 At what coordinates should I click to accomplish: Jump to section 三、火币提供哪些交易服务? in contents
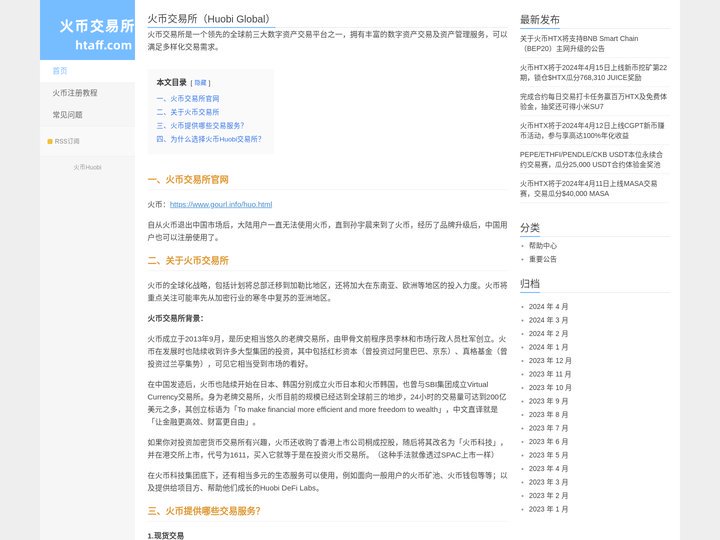[200, 125]
